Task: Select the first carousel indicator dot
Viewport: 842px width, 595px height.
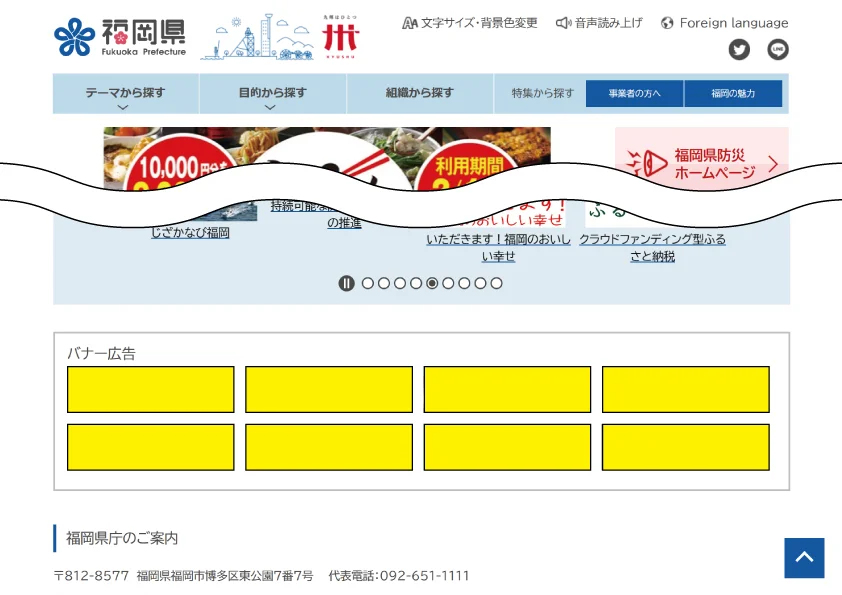Action: click(368, 283)
